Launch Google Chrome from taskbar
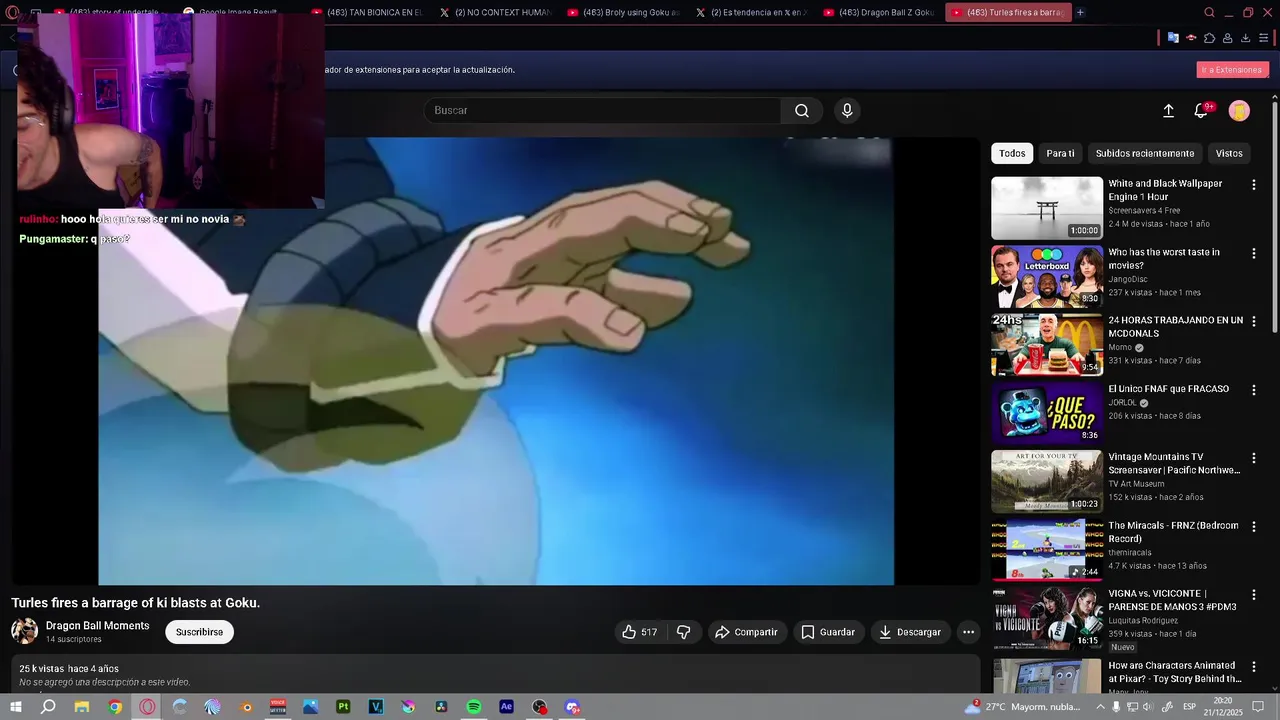Image resolution: width=1280 pixels, height=720 pixels. point(115,707)
